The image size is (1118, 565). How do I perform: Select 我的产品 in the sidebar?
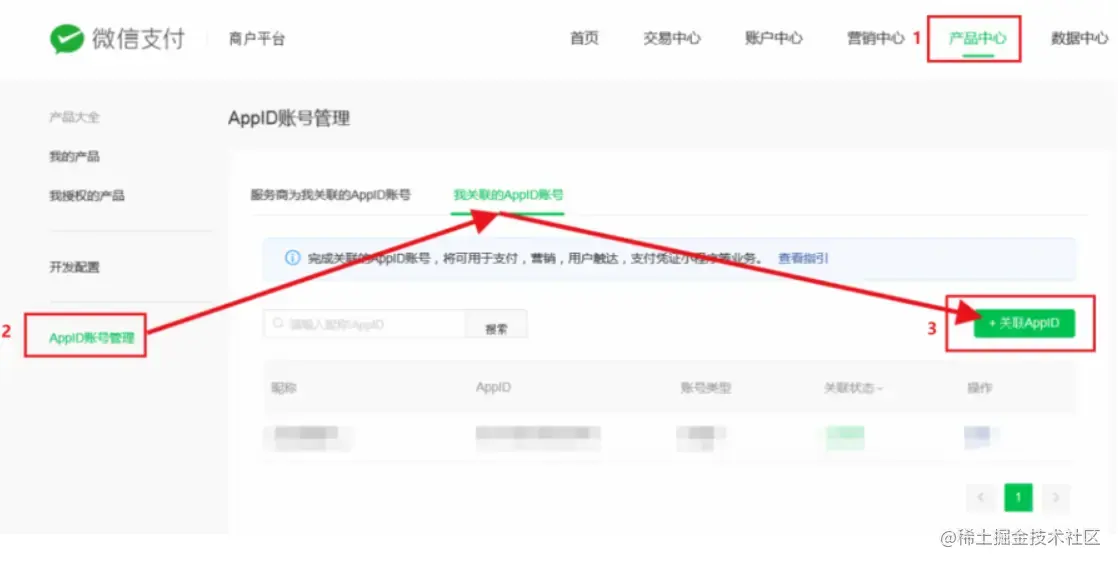[74, 156]
